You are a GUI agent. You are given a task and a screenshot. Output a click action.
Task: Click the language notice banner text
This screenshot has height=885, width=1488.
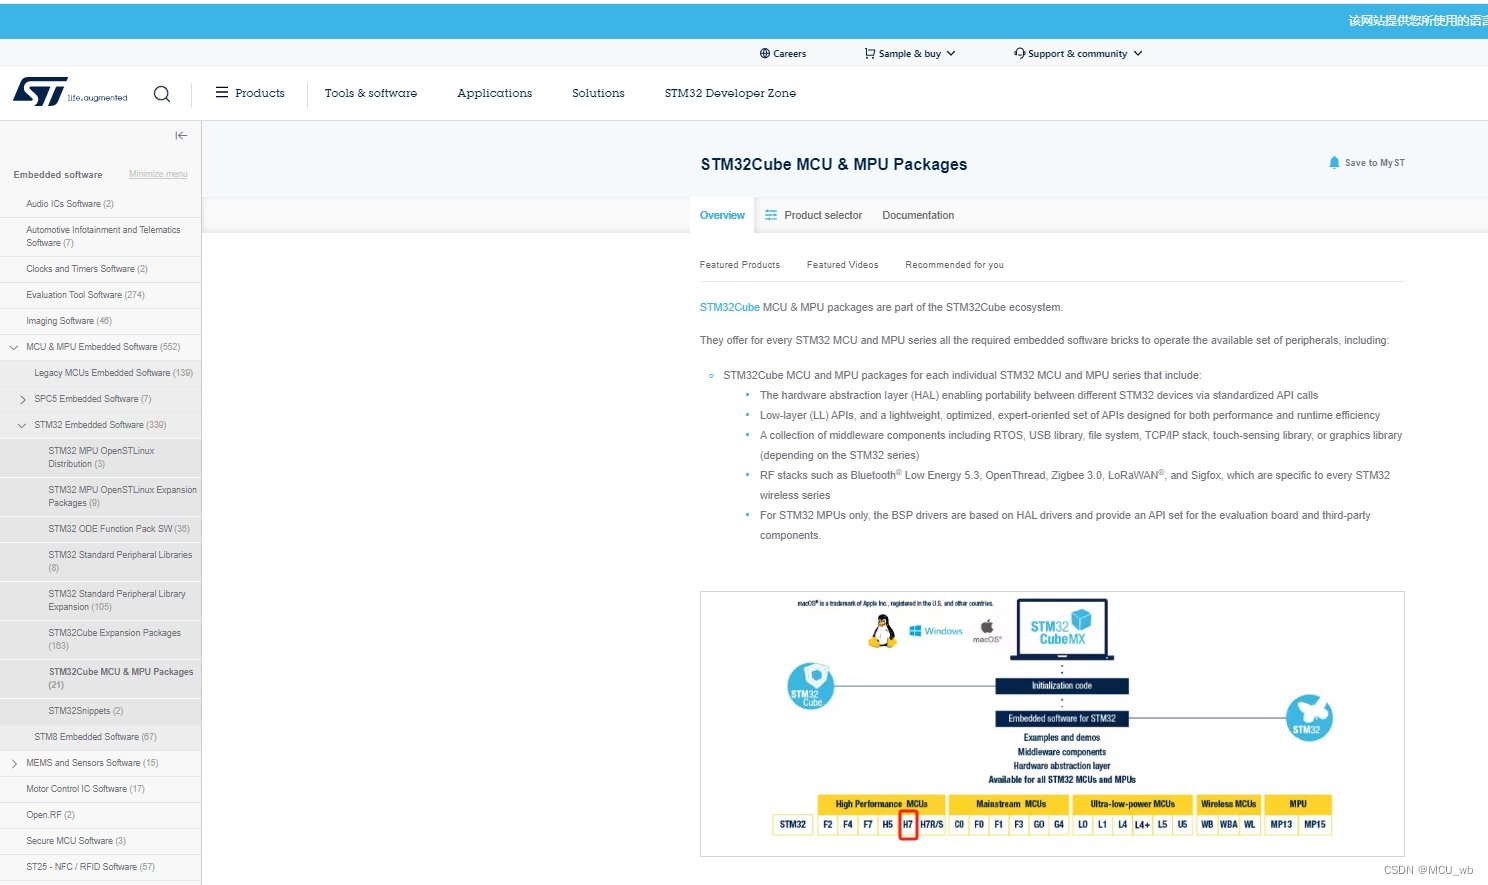pos(1417,21)
